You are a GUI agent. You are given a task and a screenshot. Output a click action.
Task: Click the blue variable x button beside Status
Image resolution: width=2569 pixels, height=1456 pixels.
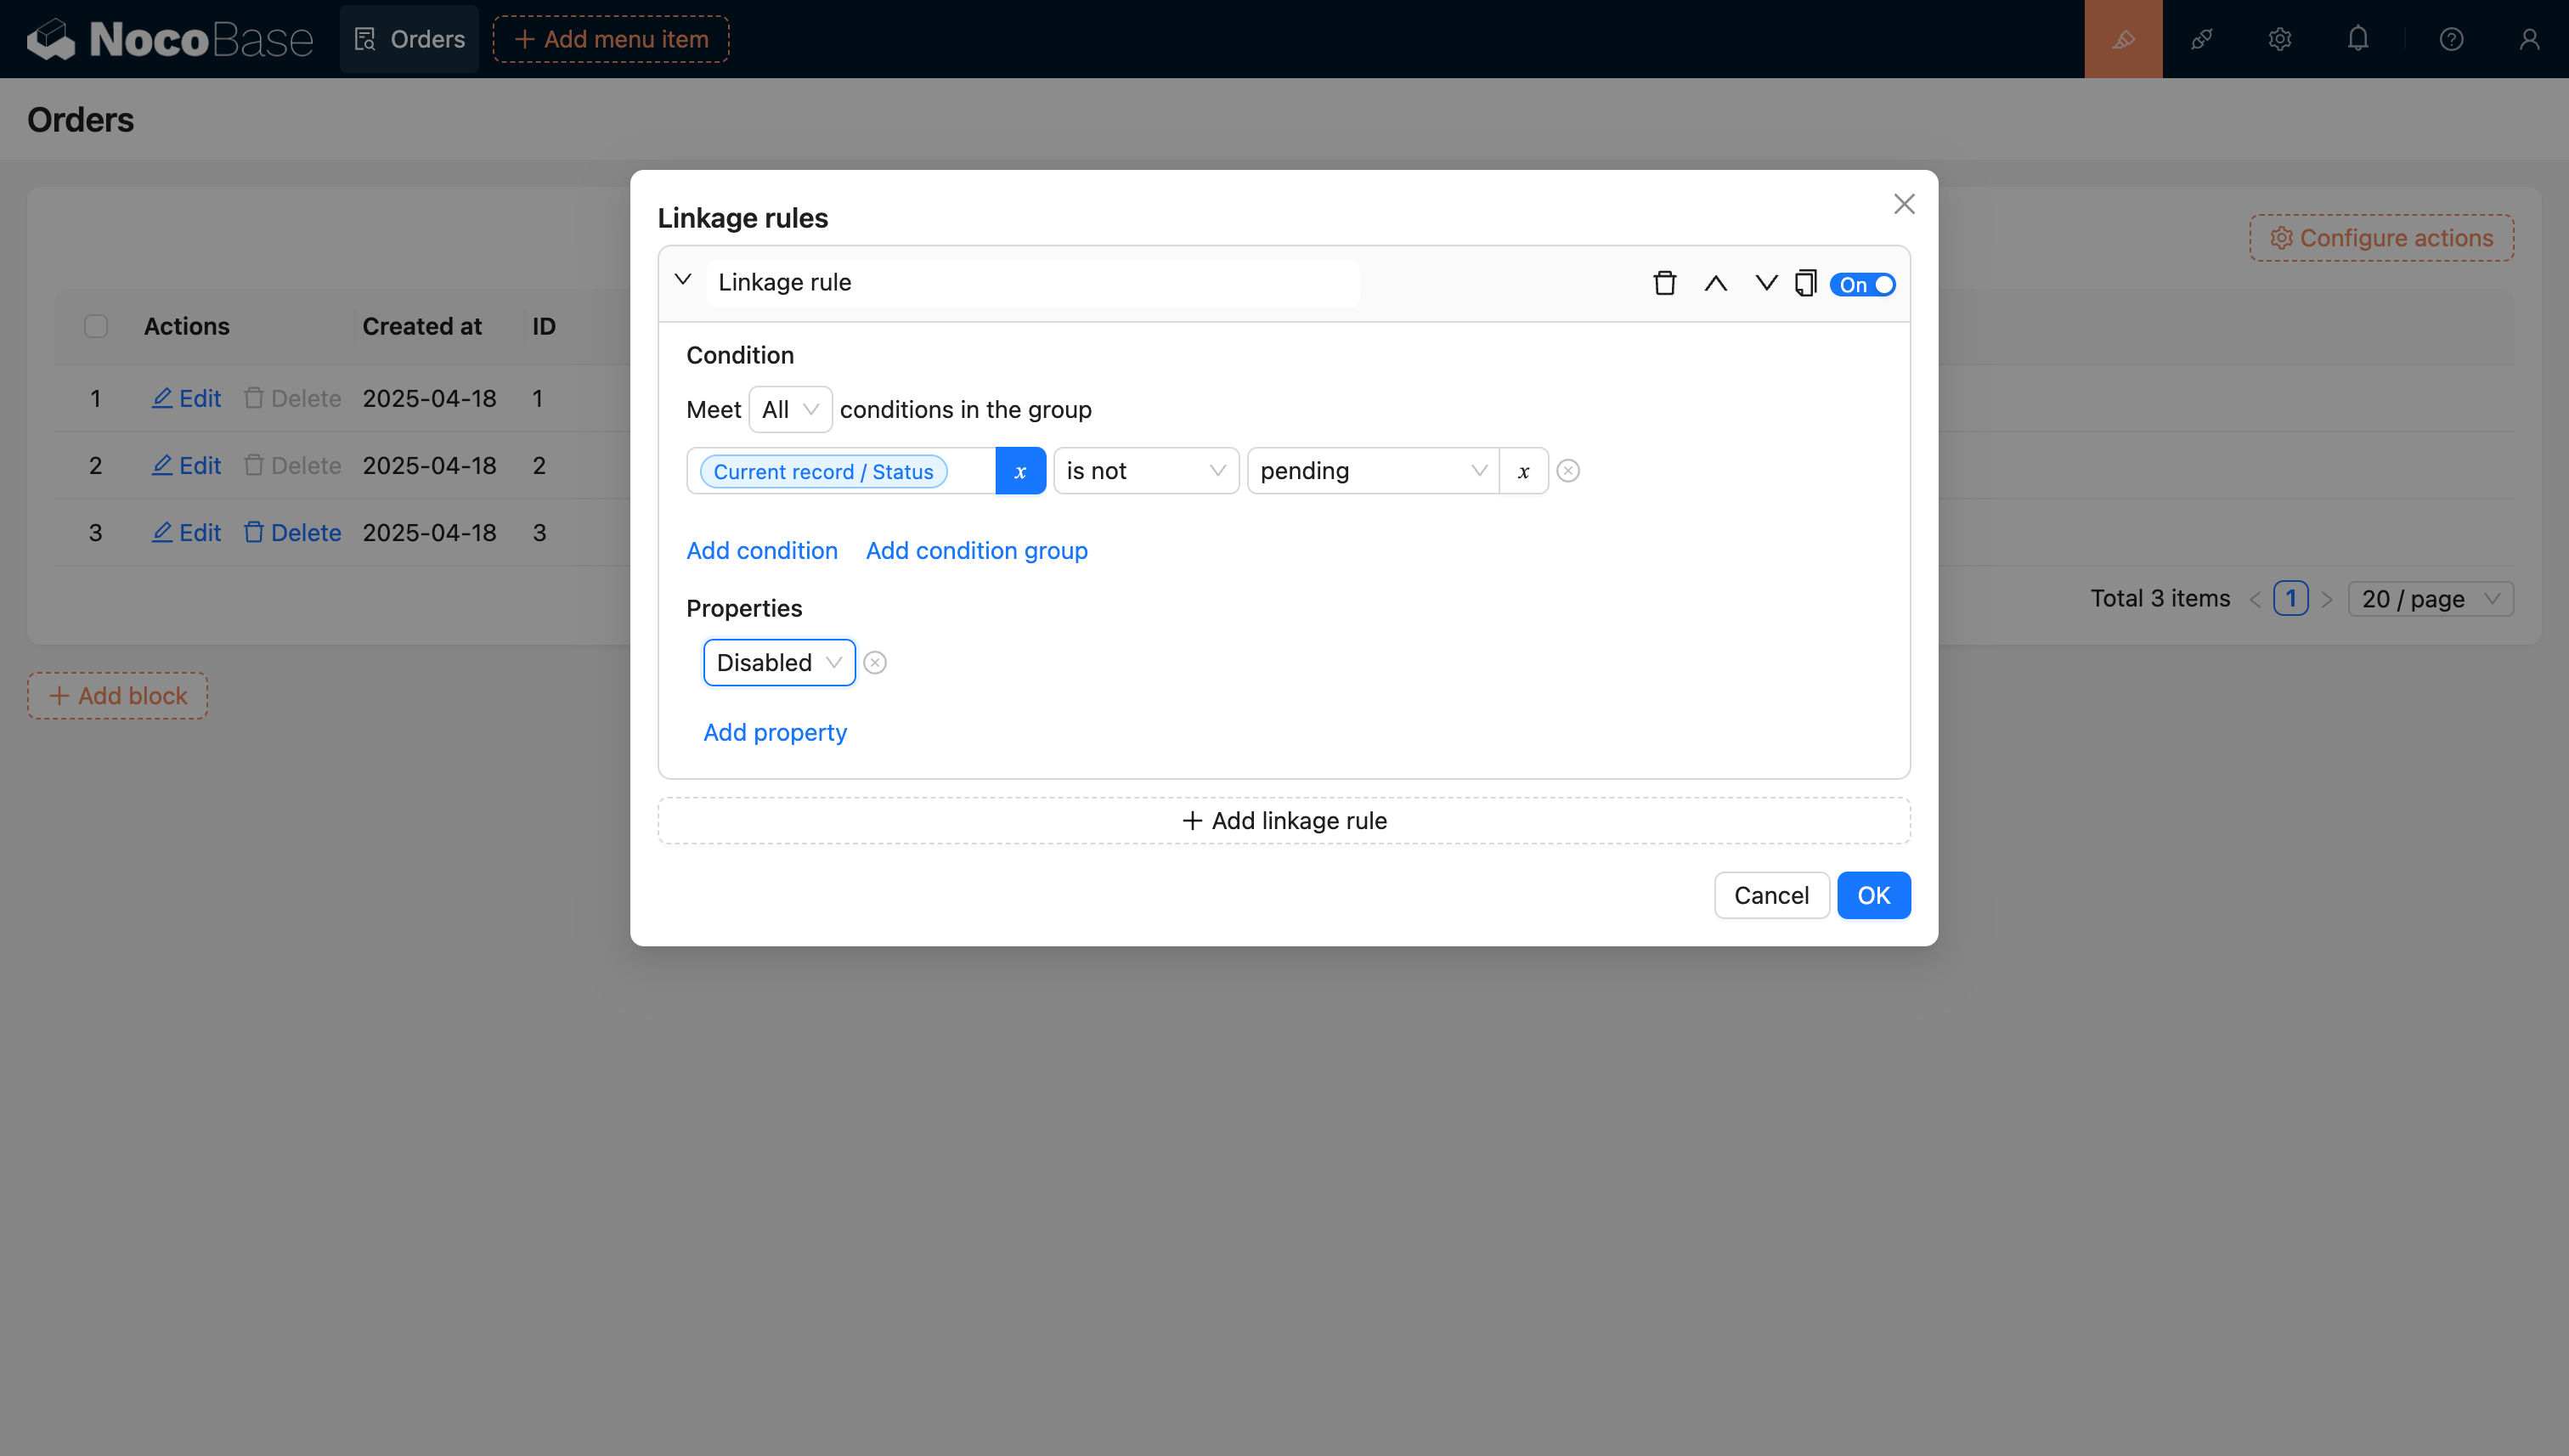click(x=1020, y=471)
